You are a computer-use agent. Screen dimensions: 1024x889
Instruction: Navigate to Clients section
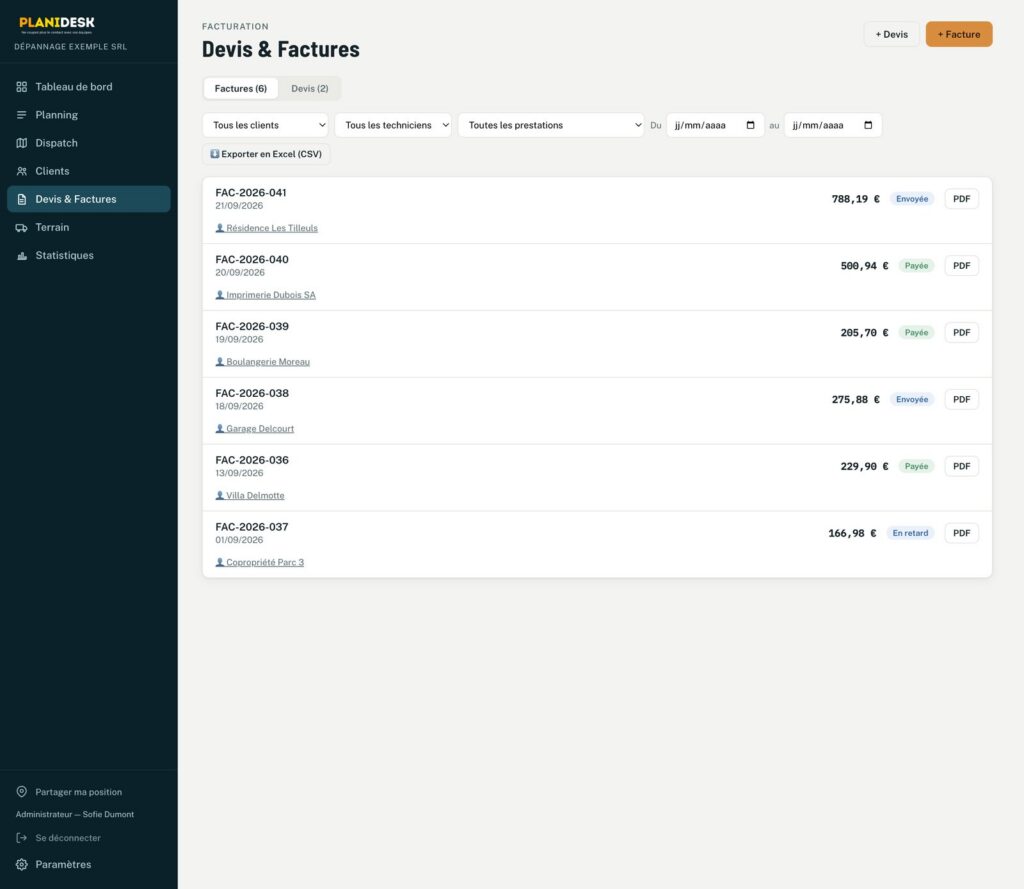click(x=89, y=171)
